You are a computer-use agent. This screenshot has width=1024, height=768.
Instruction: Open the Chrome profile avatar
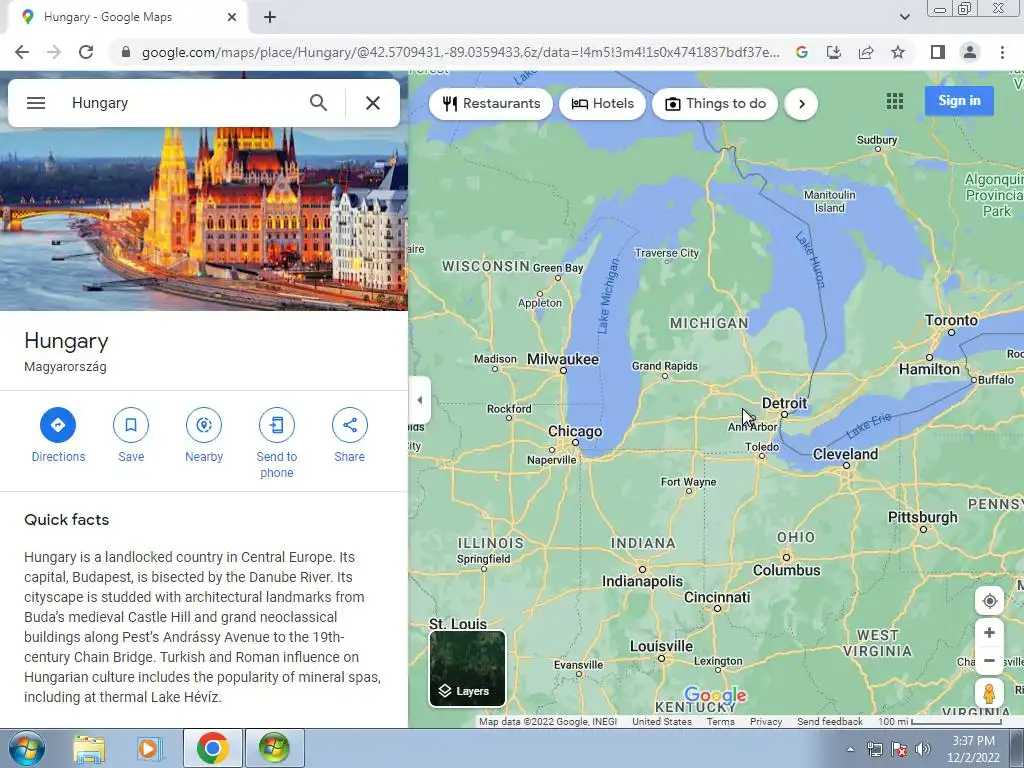[x=970, y=52]
